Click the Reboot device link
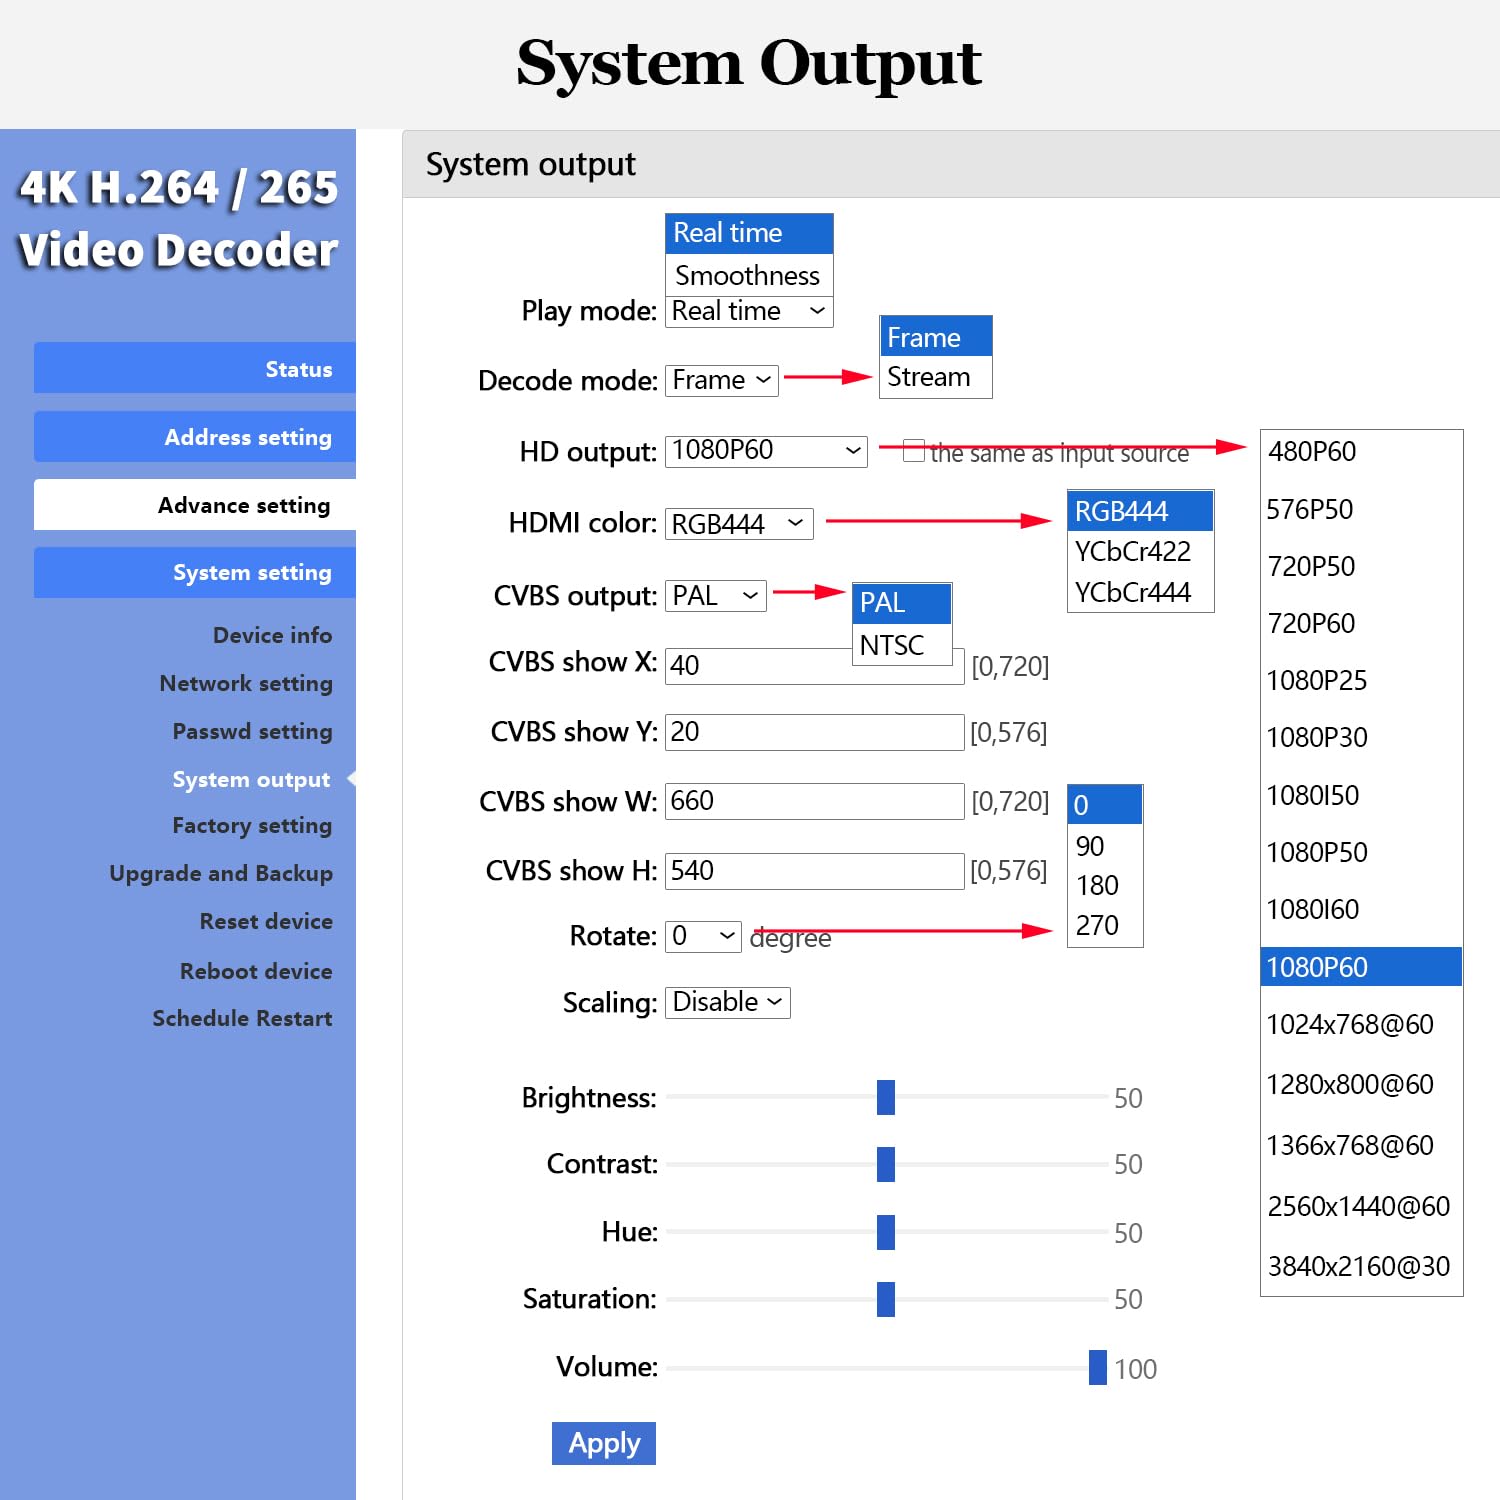 pyautogui.click(x=256, y=971)
